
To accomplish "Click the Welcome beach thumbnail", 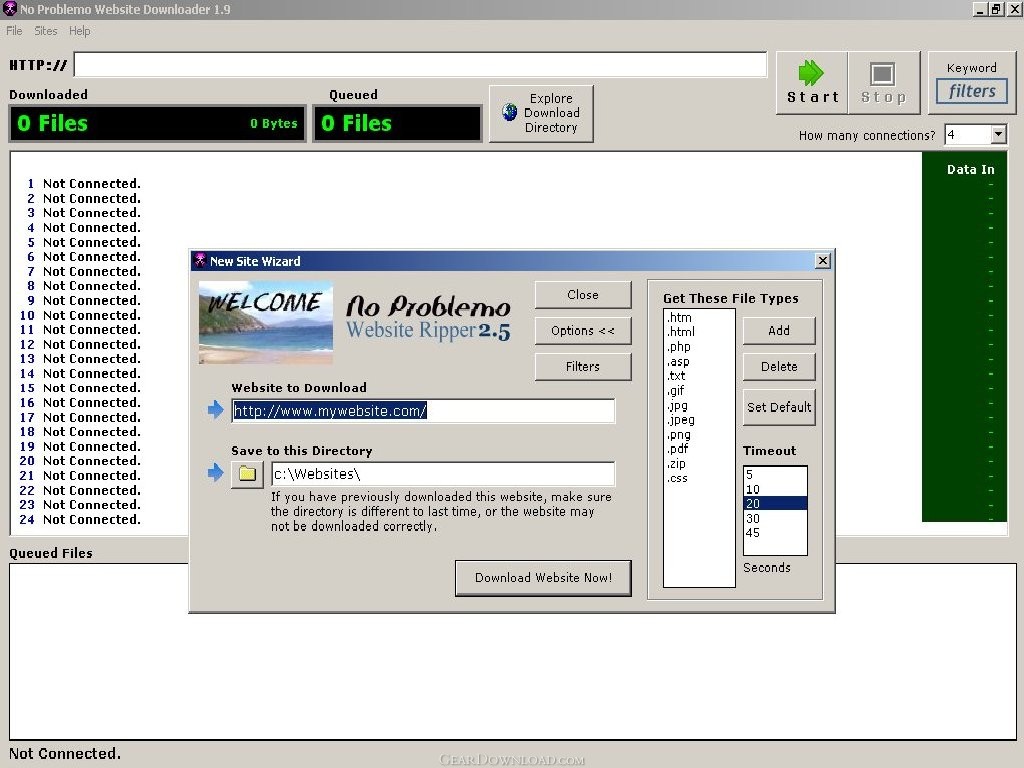I will 266,322.
